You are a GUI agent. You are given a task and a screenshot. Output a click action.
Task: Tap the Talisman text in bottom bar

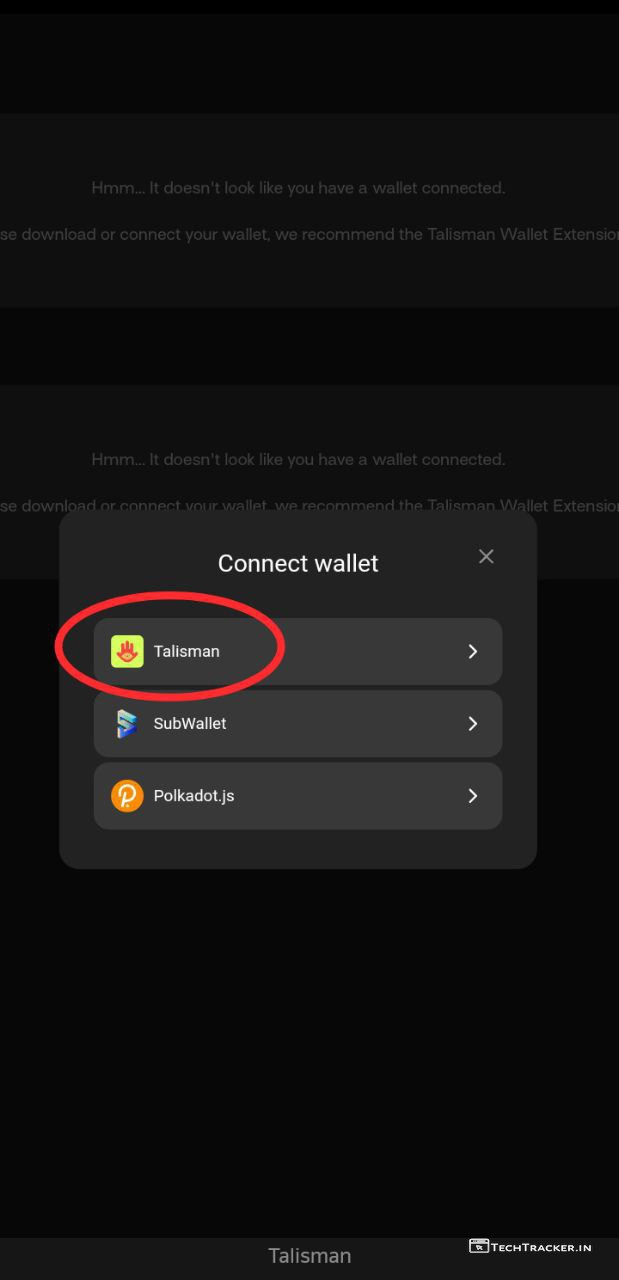[x=309, y=1256]
